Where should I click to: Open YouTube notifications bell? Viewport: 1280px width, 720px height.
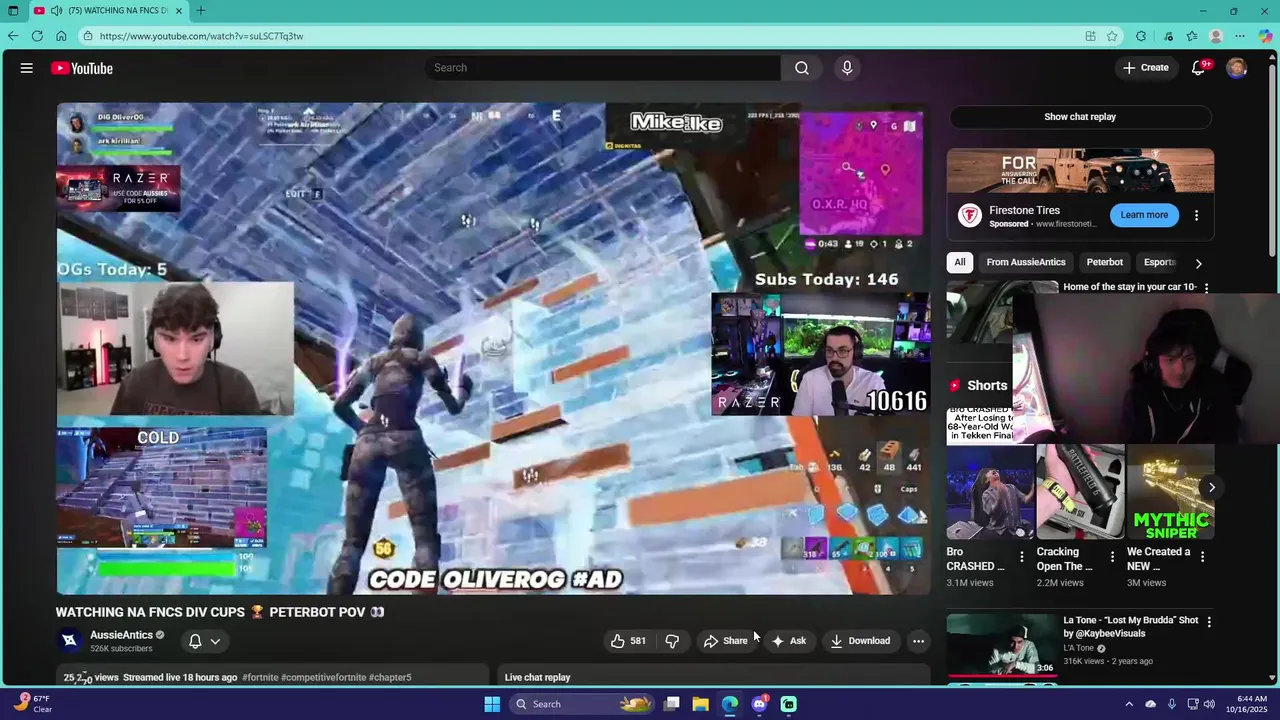click(1199, 68)
